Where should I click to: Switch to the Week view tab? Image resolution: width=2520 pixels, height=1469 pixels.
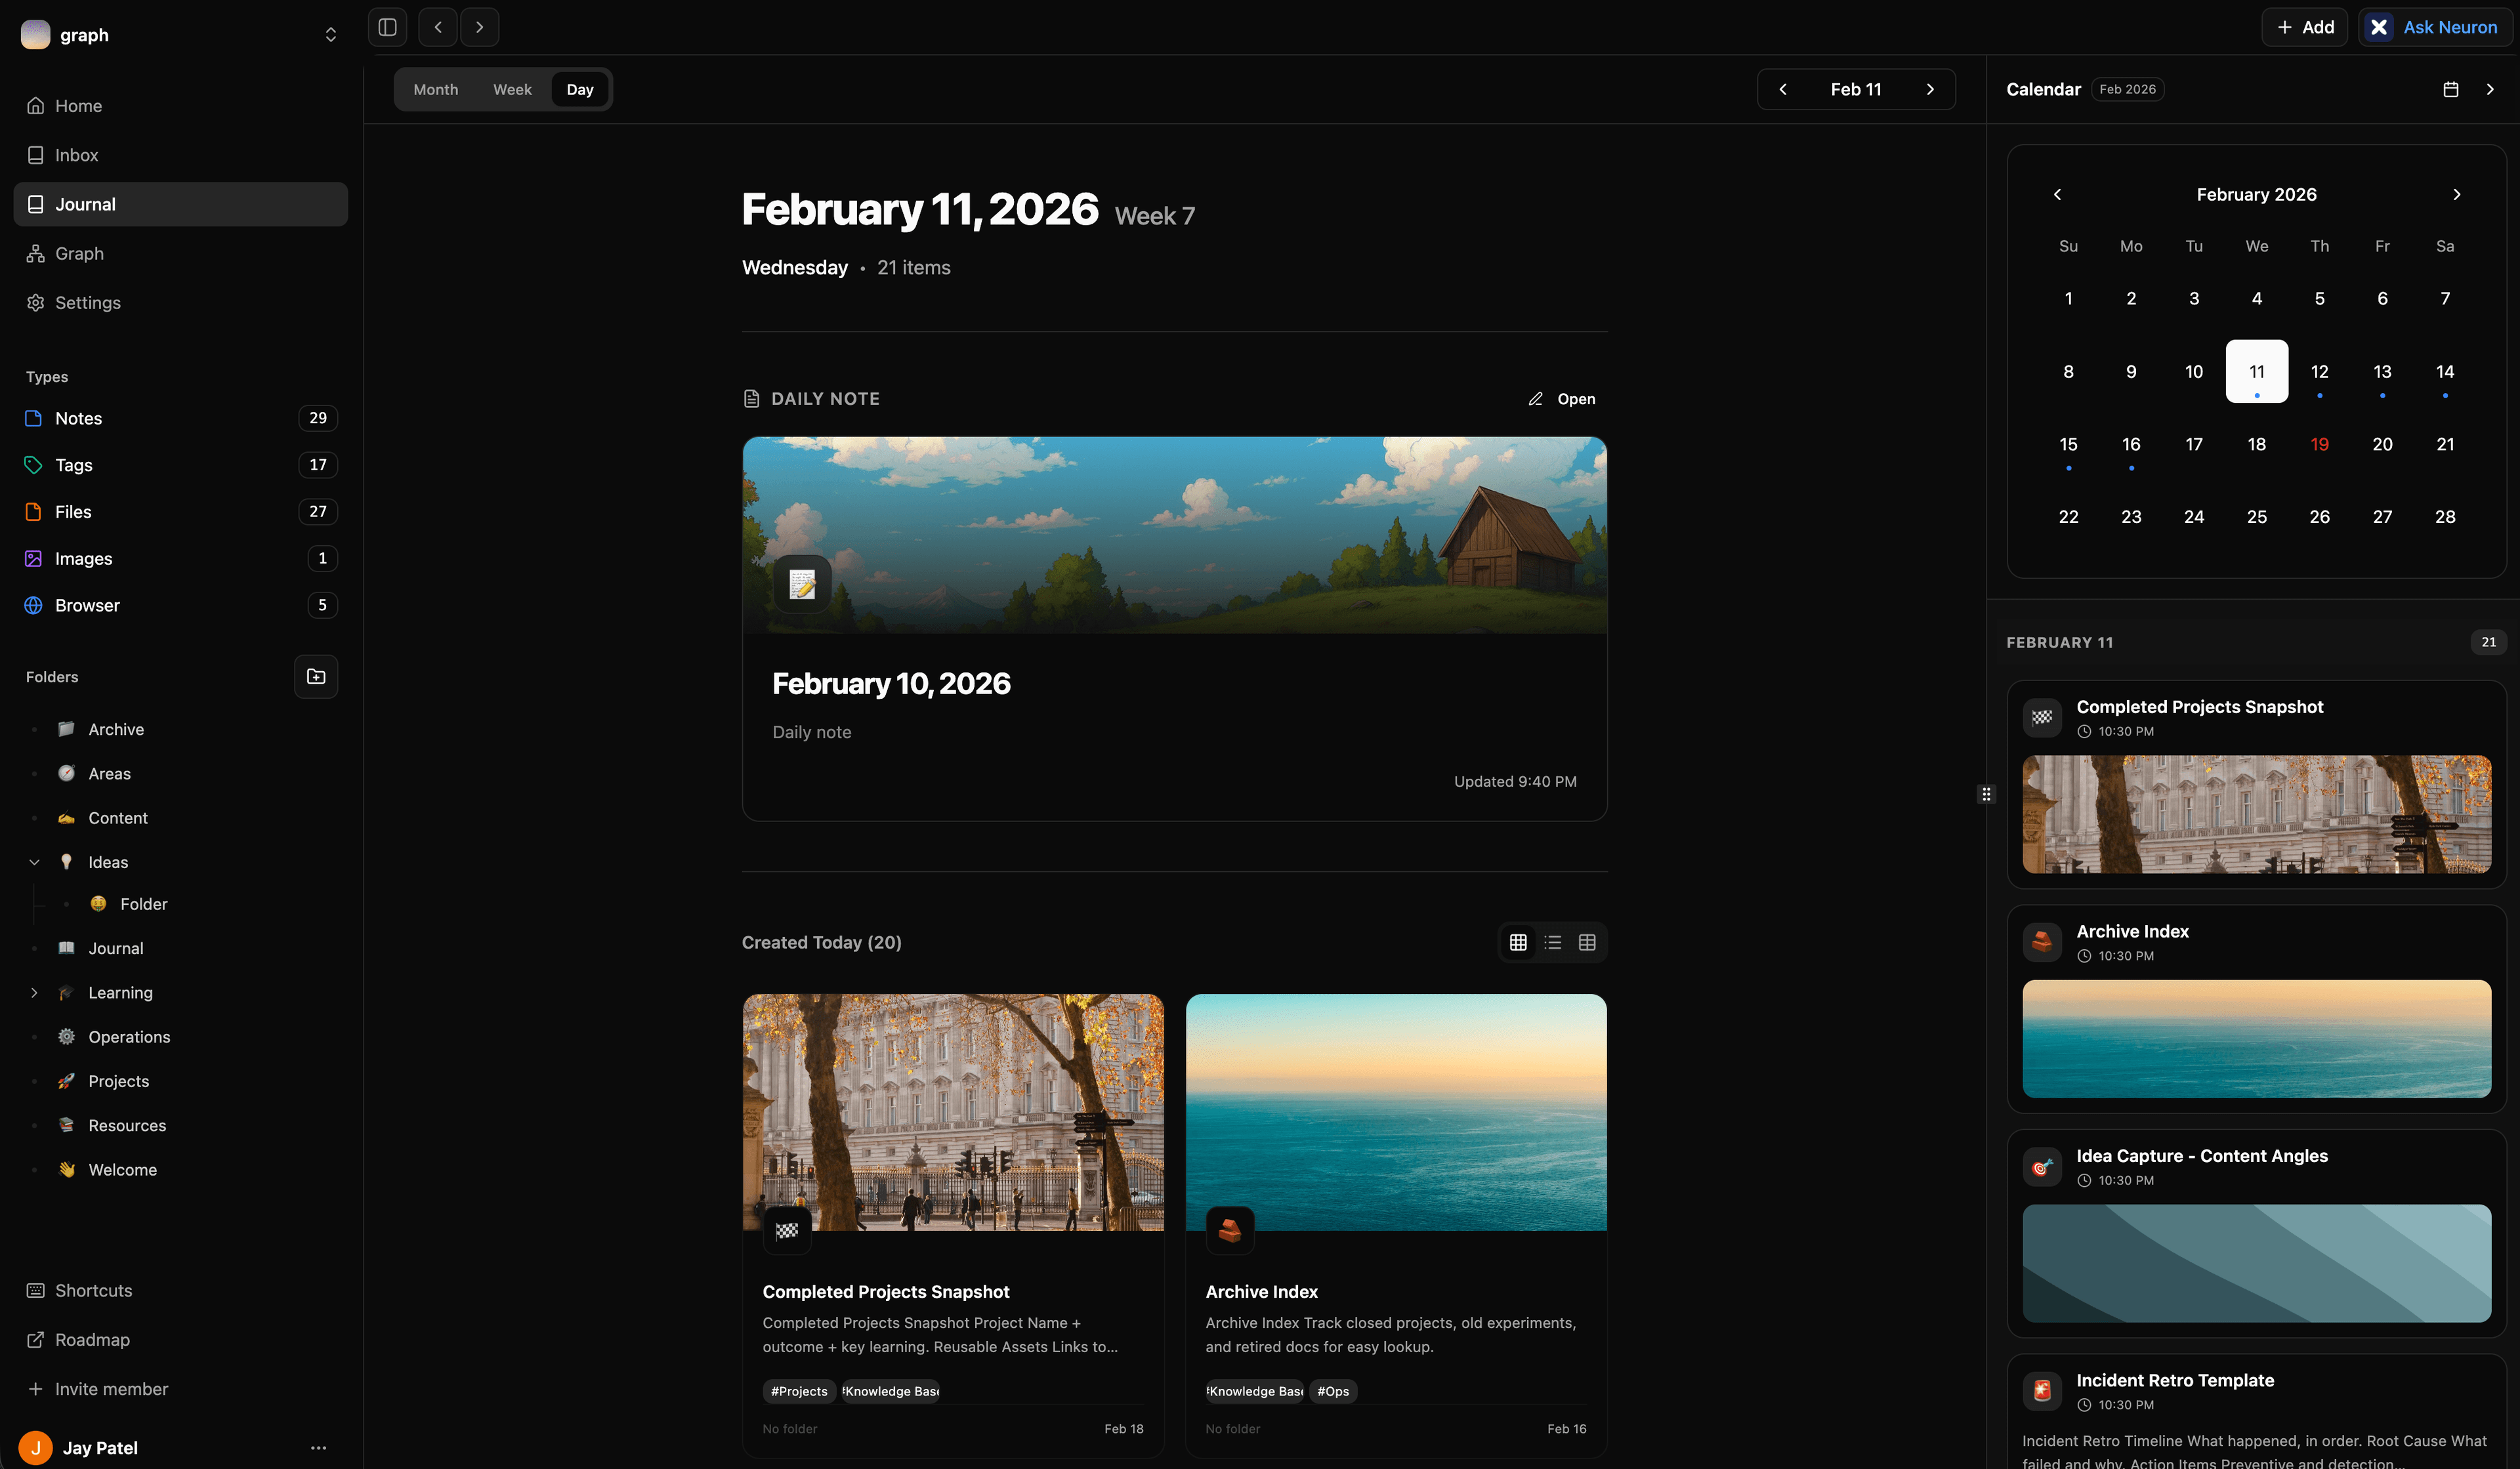(512, 89)
